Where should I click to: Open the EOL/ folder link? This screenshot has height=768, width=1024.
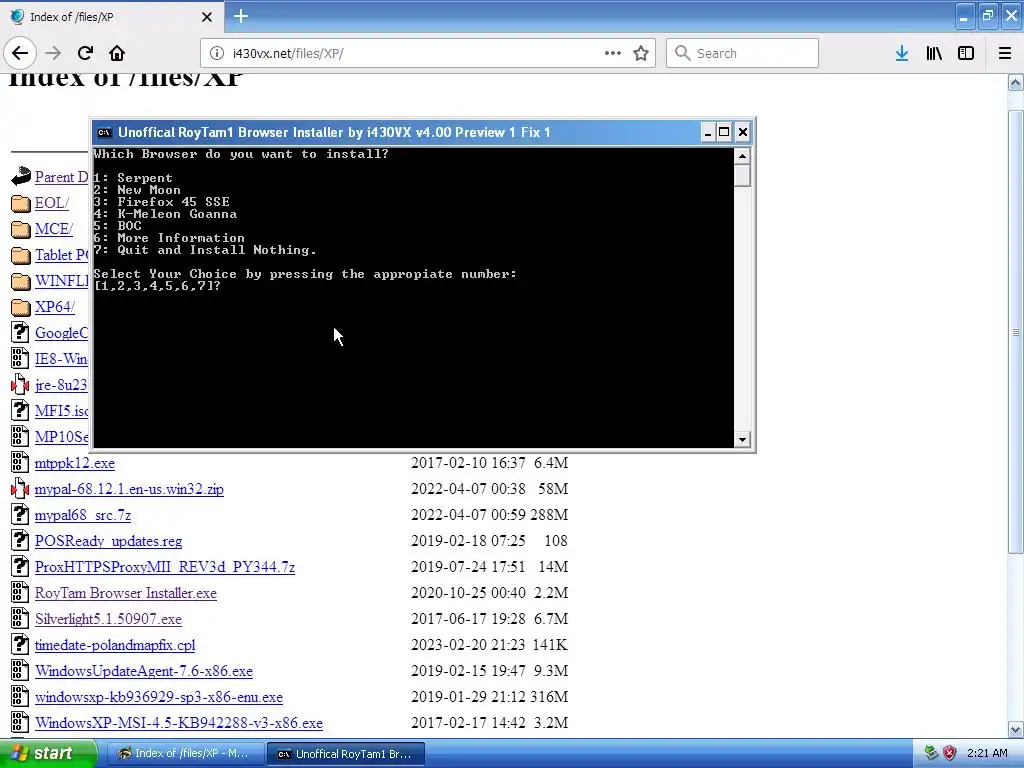[x=52, y=203]
